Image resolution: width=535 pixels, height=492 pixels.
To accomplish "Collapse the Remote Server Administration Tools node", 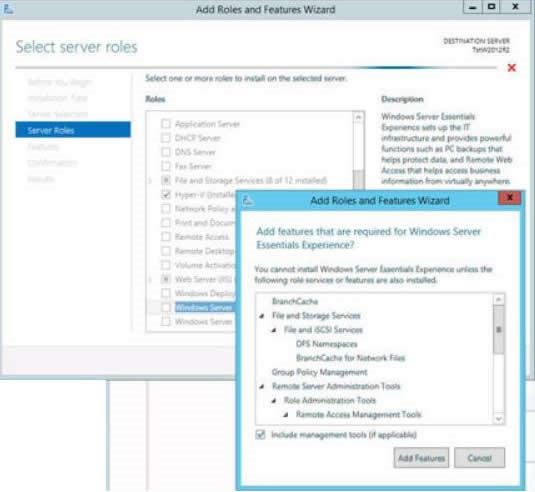I will coord(262,386).
